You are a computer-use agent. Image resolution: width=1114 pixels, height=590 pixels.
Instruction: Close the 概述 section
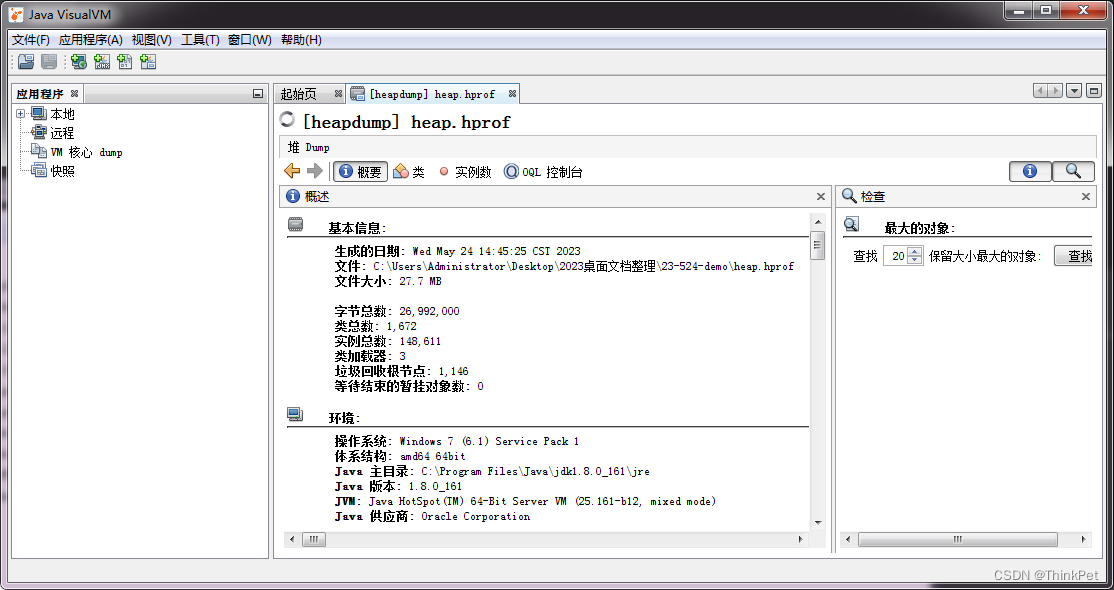(821, 197)
